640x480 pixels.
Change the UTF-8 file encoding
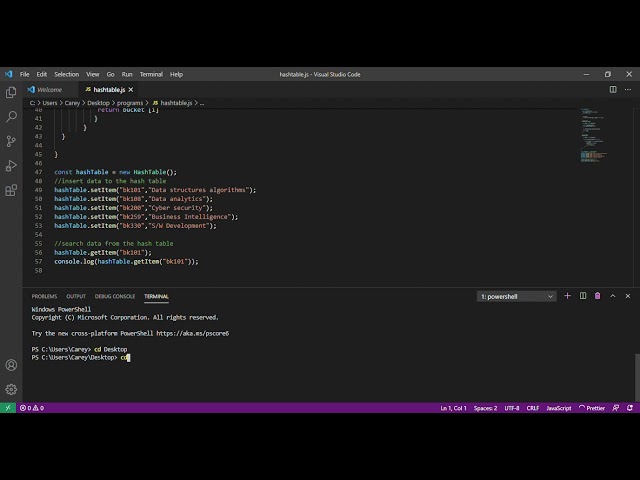tap(512, 408)
